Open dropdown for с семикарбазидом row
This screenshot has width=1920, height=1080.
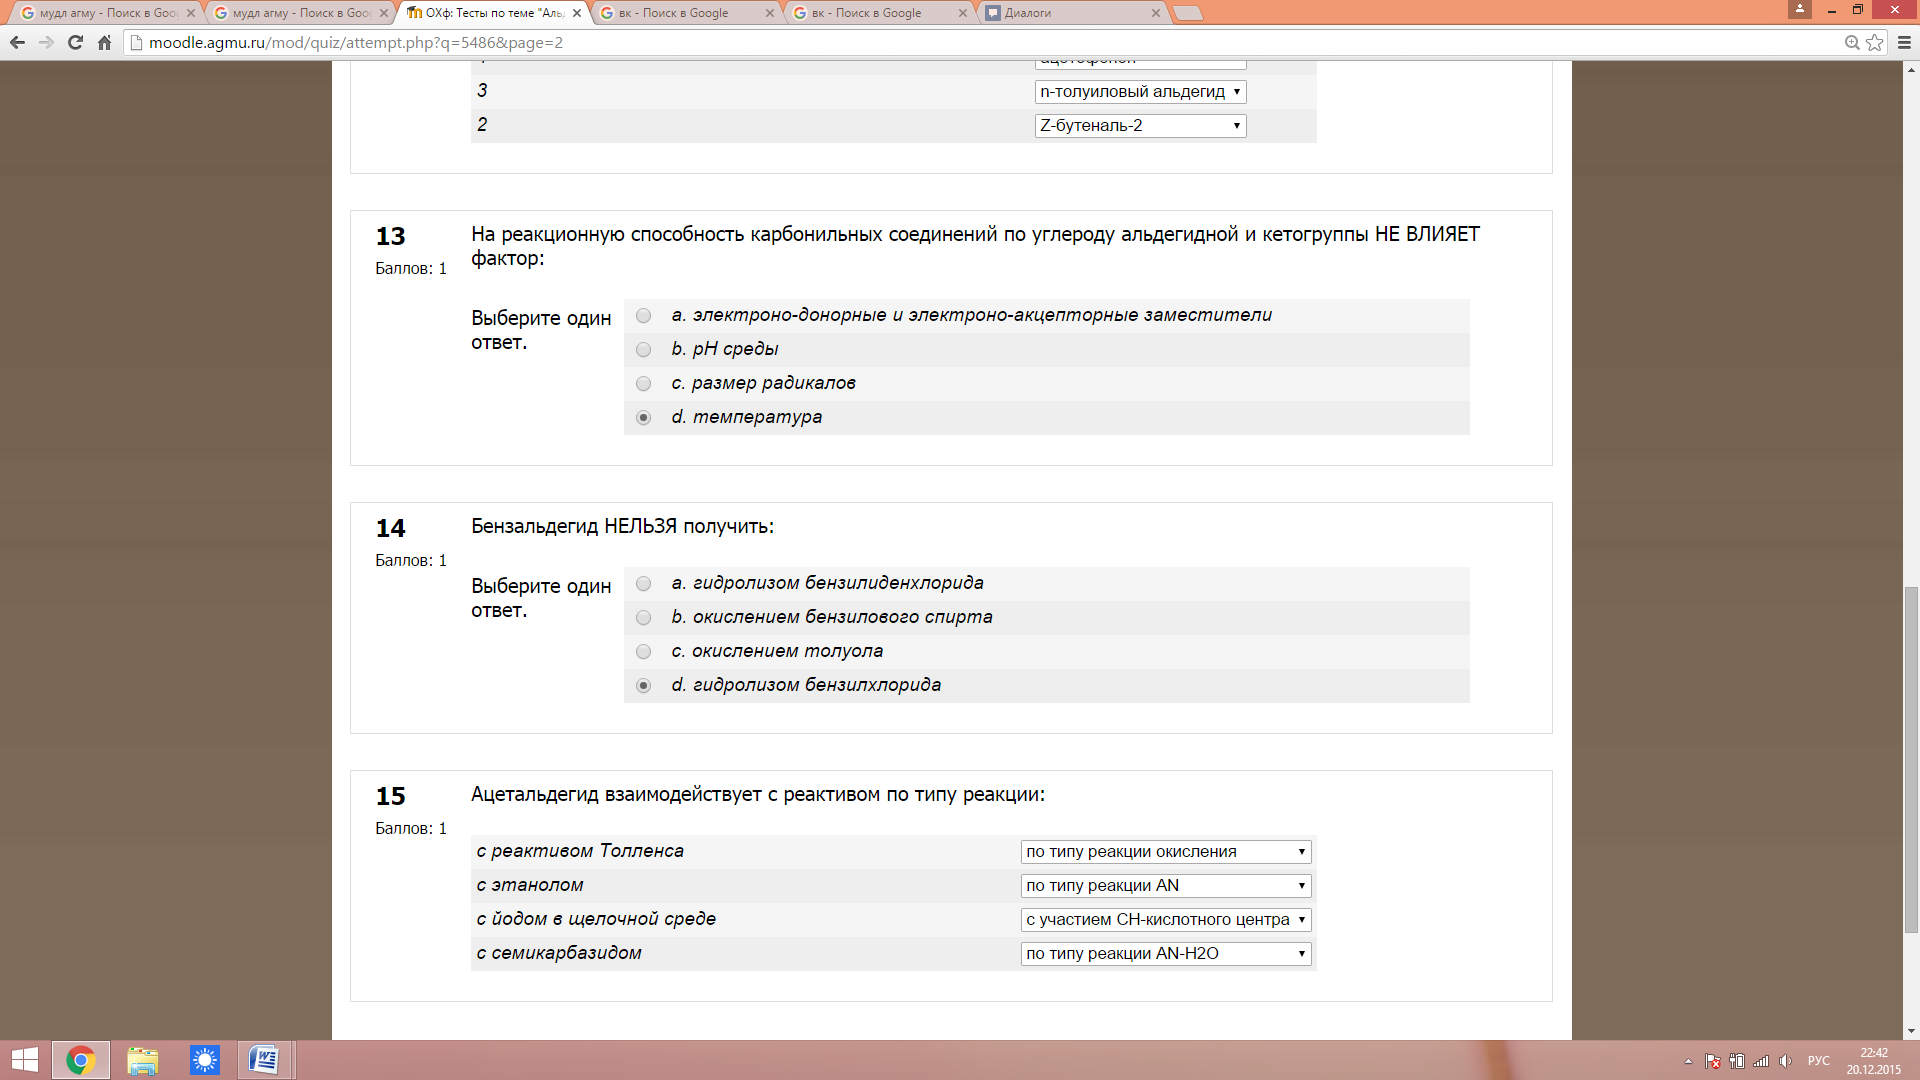pos(1166,954)
